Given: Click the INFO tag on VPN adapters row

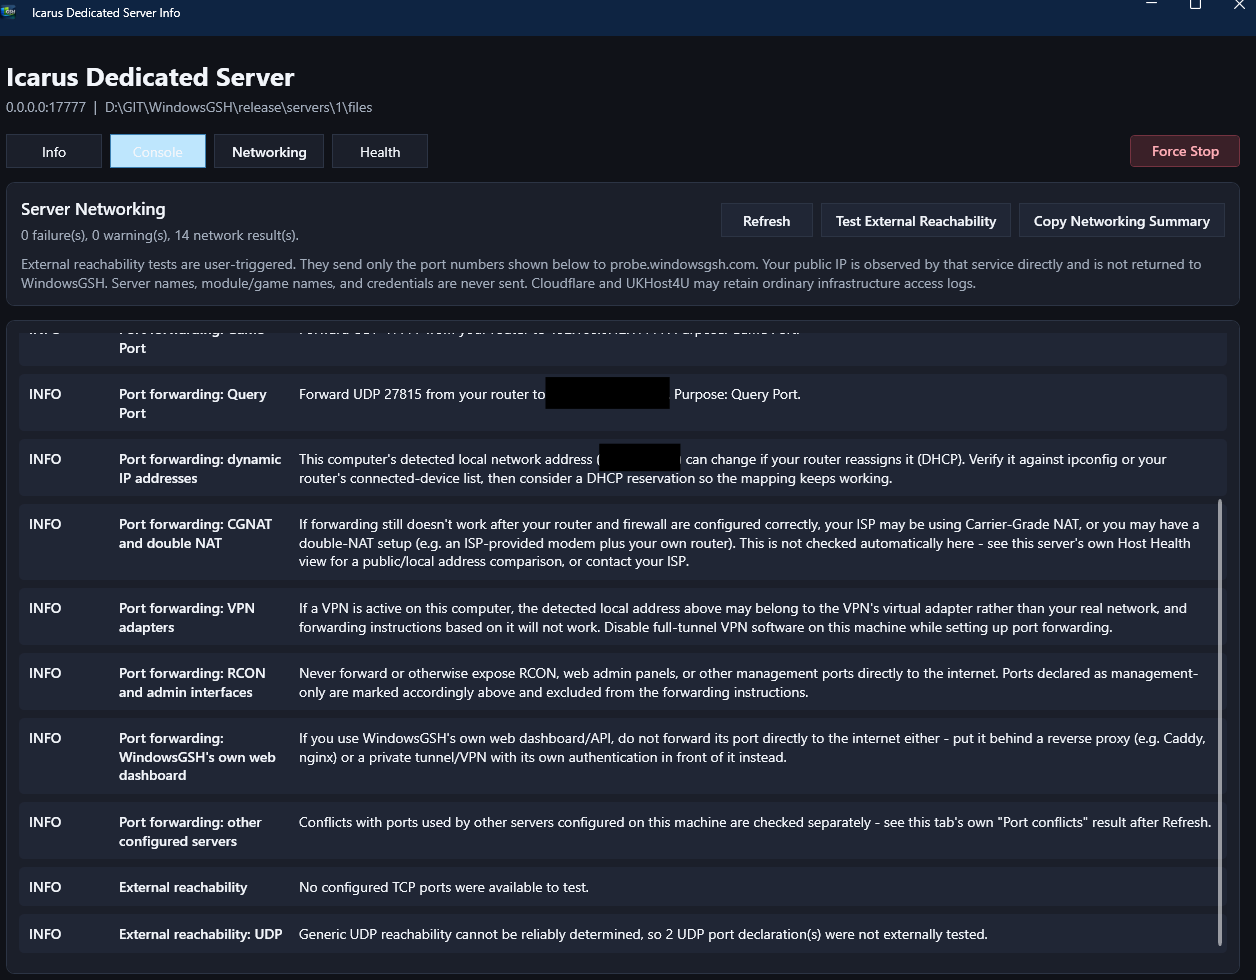Looking at the screenshot, I should (x=45, y=608).
